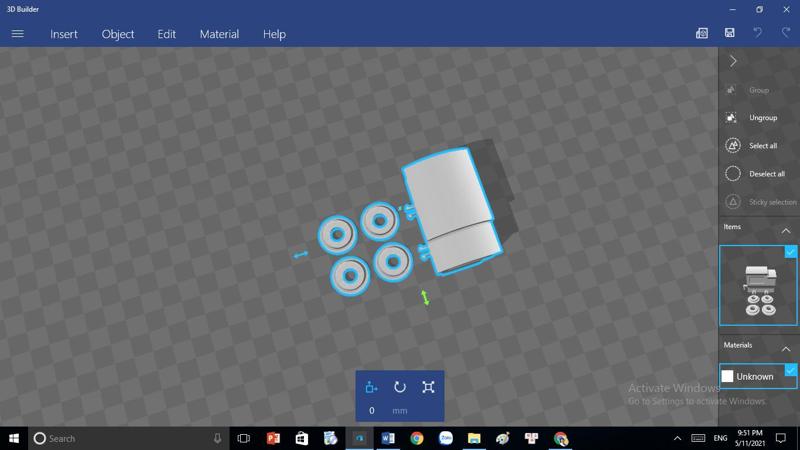The height and width of the screenshot is (450, 800).
Task: Click the taskbar microphone icon
Action: click(217, 438)
